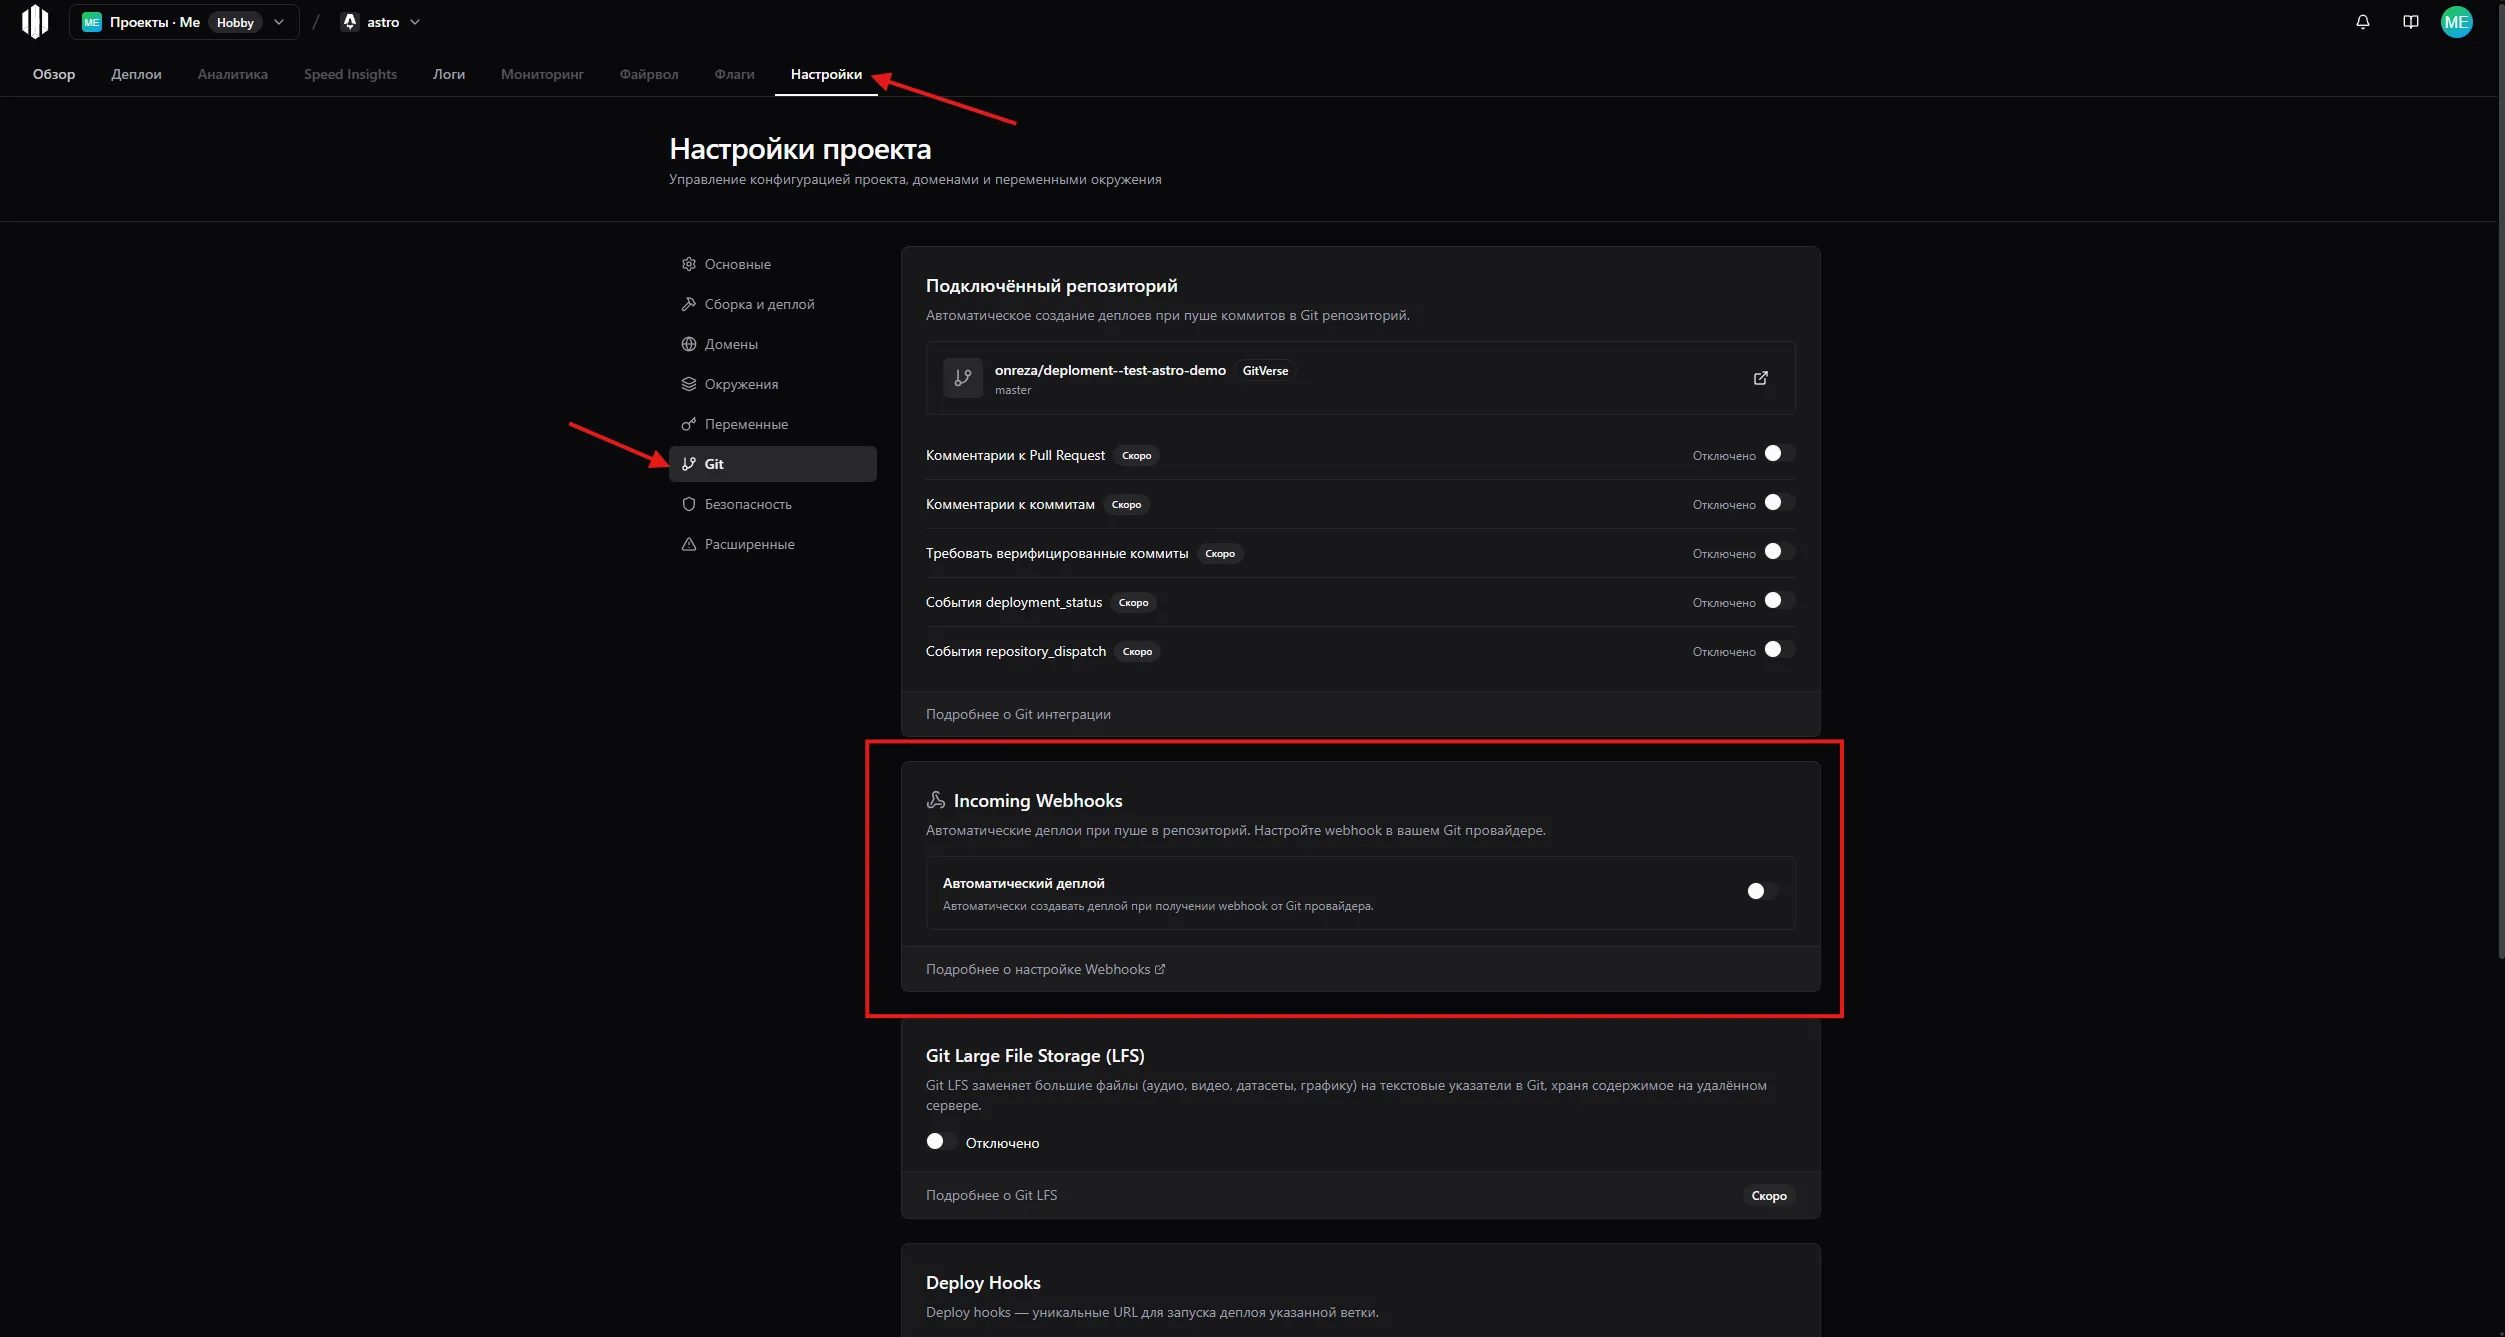Open the Безопасность sidebar section
Viewport: 2505px width, 1337px height.
[748, 504]
